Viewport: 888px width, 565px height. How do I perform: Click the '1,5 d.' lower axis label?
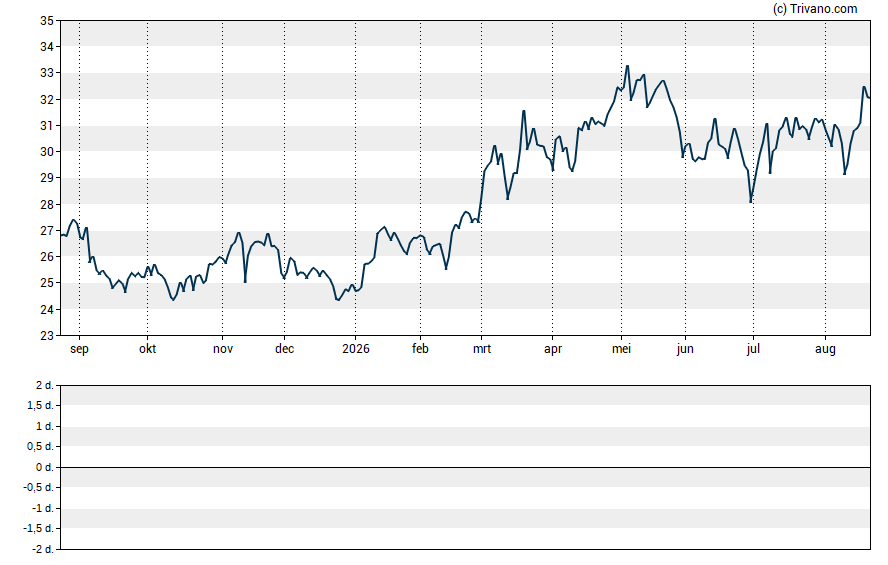click(40, 405)
